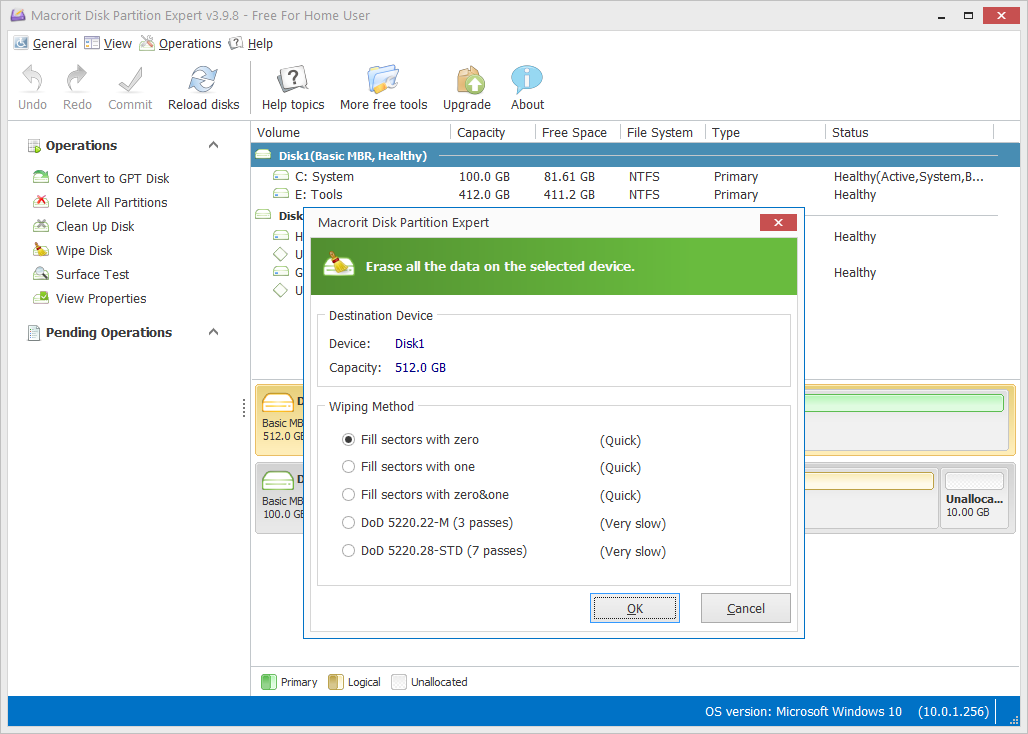Start the Wipe Disk operation
This screenshot has width=1028, height=734.
[x=84, y=250]
